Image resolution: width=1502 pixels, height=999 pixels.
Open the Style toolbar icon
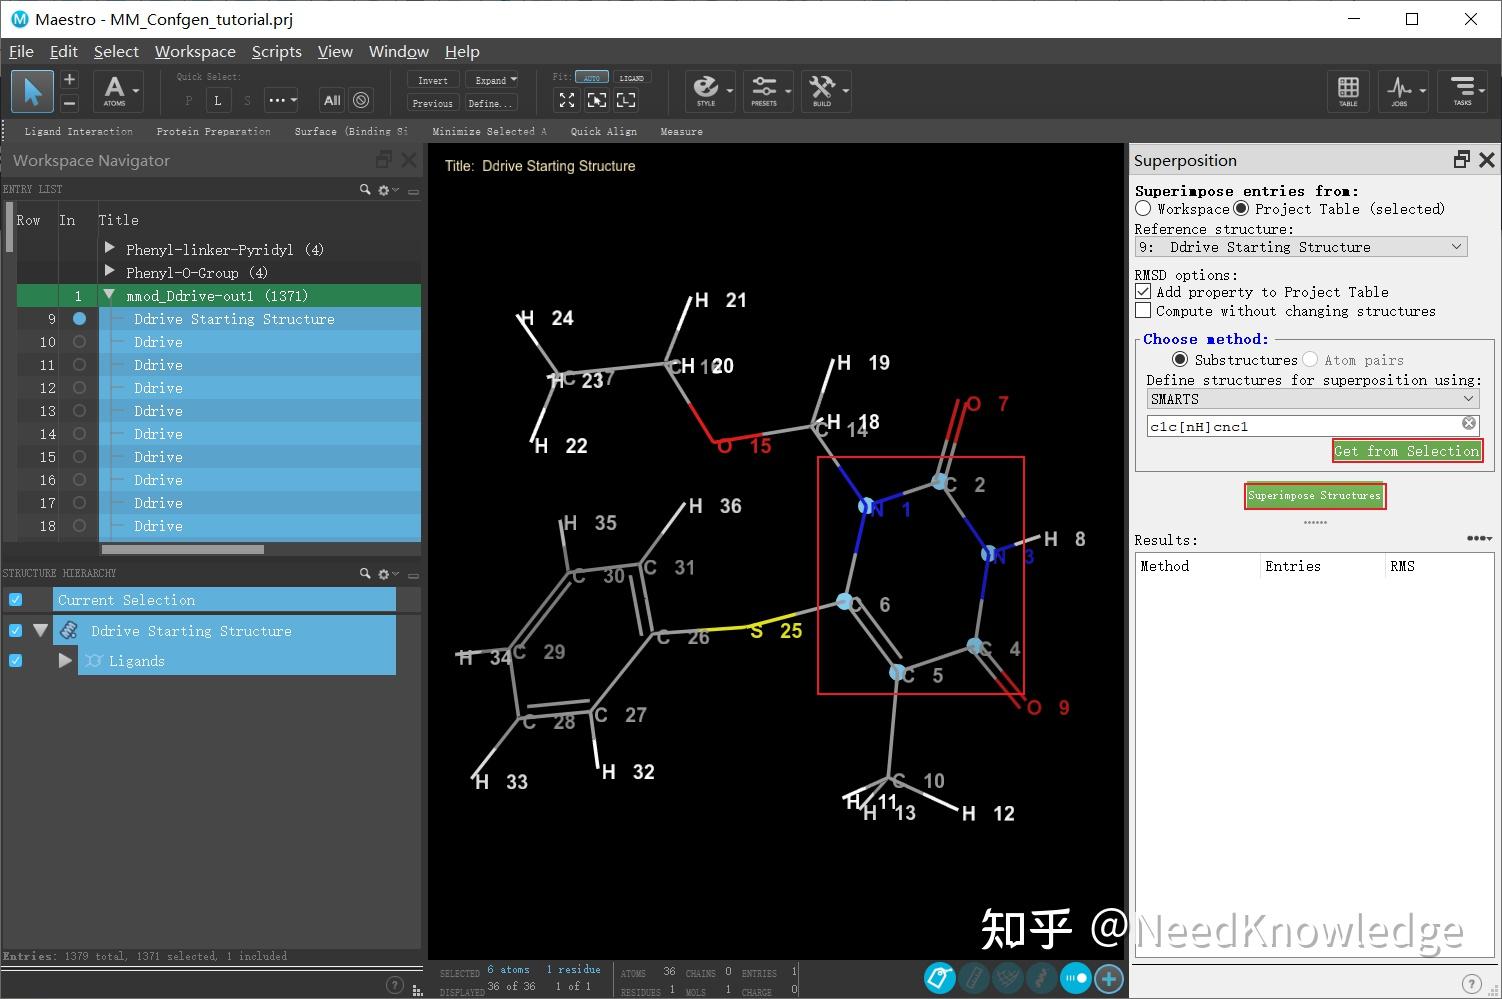(708, 90)
